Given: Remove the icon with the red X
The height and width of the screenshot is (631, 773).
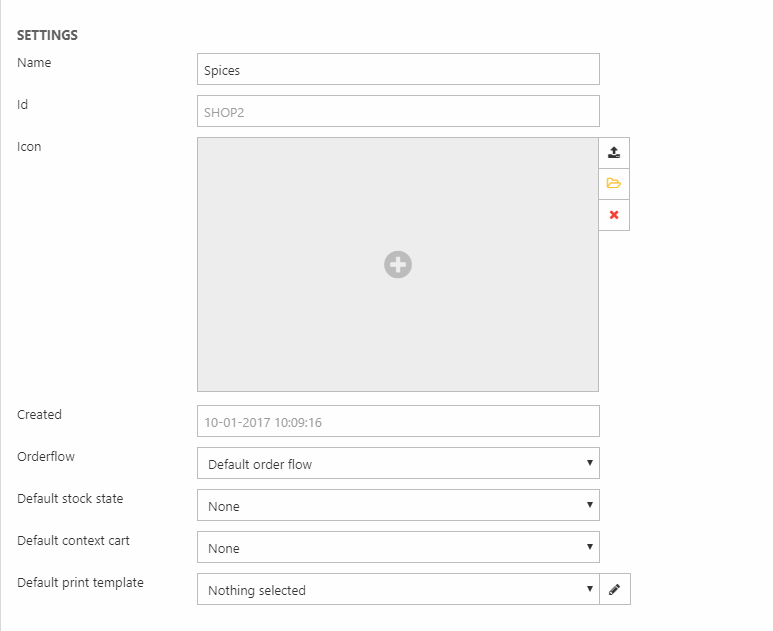Looking at the screenshot, I should [x=614, y=215].
